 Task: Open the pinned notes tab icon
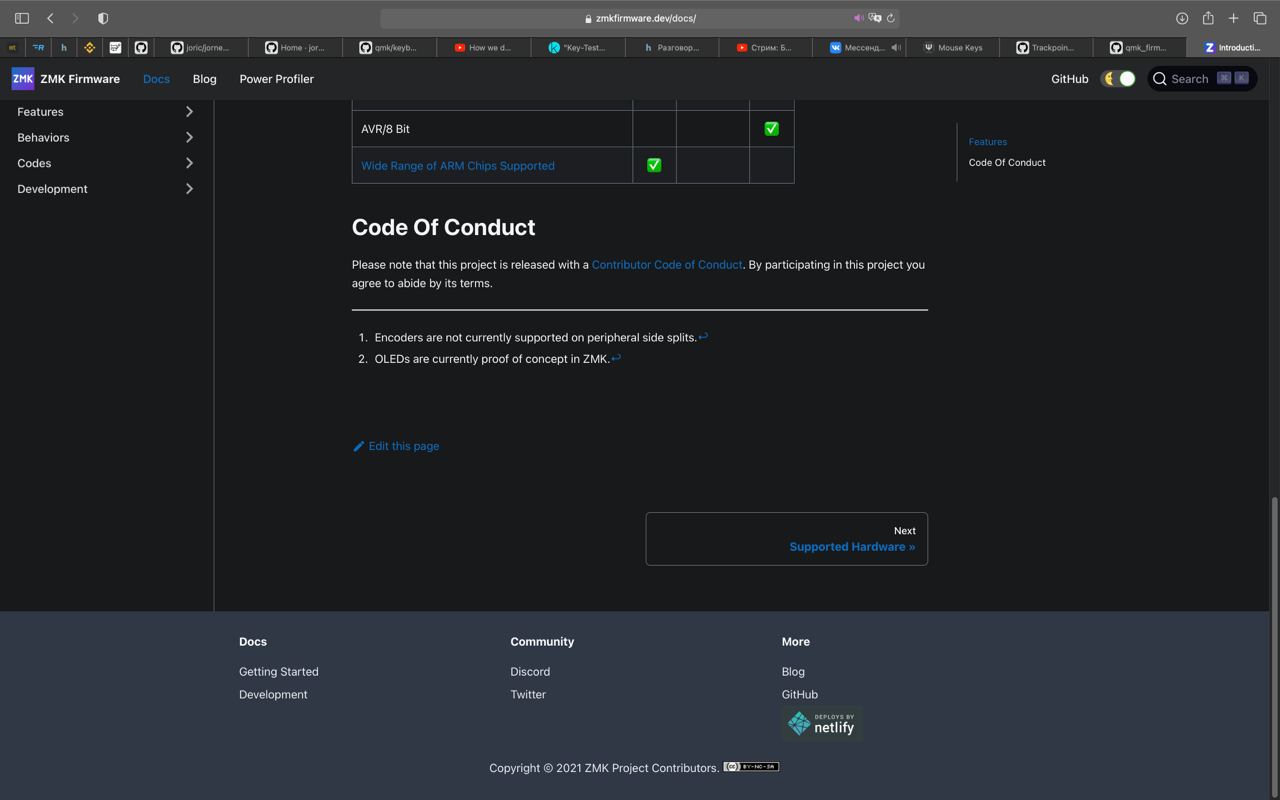pos(115,47)
